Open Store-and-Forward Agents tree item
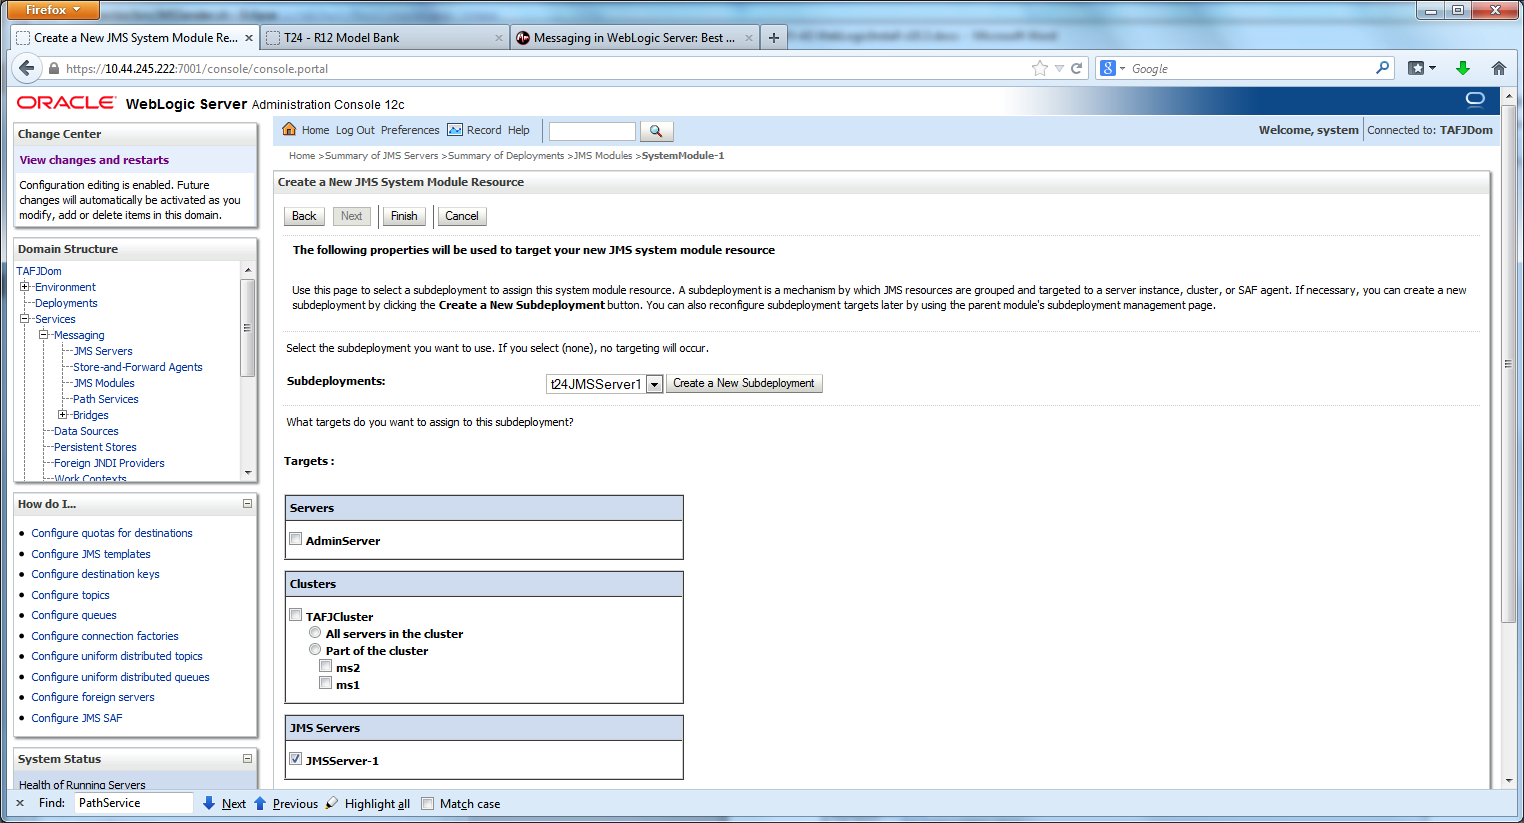This screenshot has height=823, width=1524. 138,367
